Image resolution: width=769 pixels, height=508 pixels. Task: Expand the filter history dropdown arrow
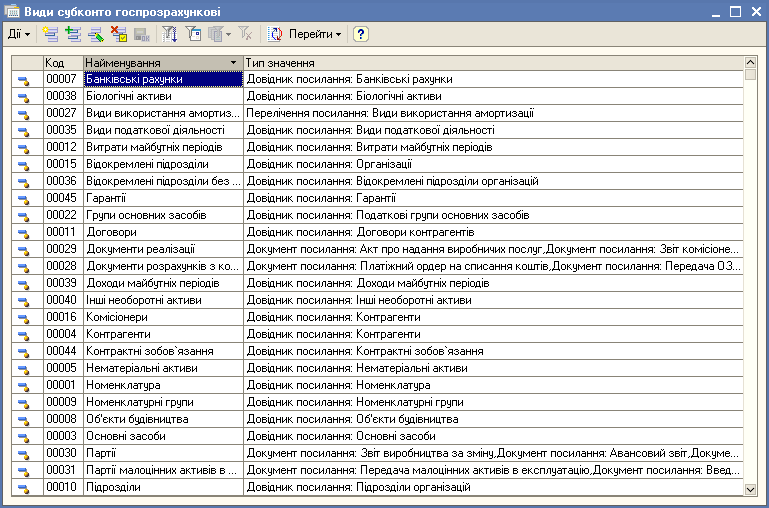(x=229, y=34)
